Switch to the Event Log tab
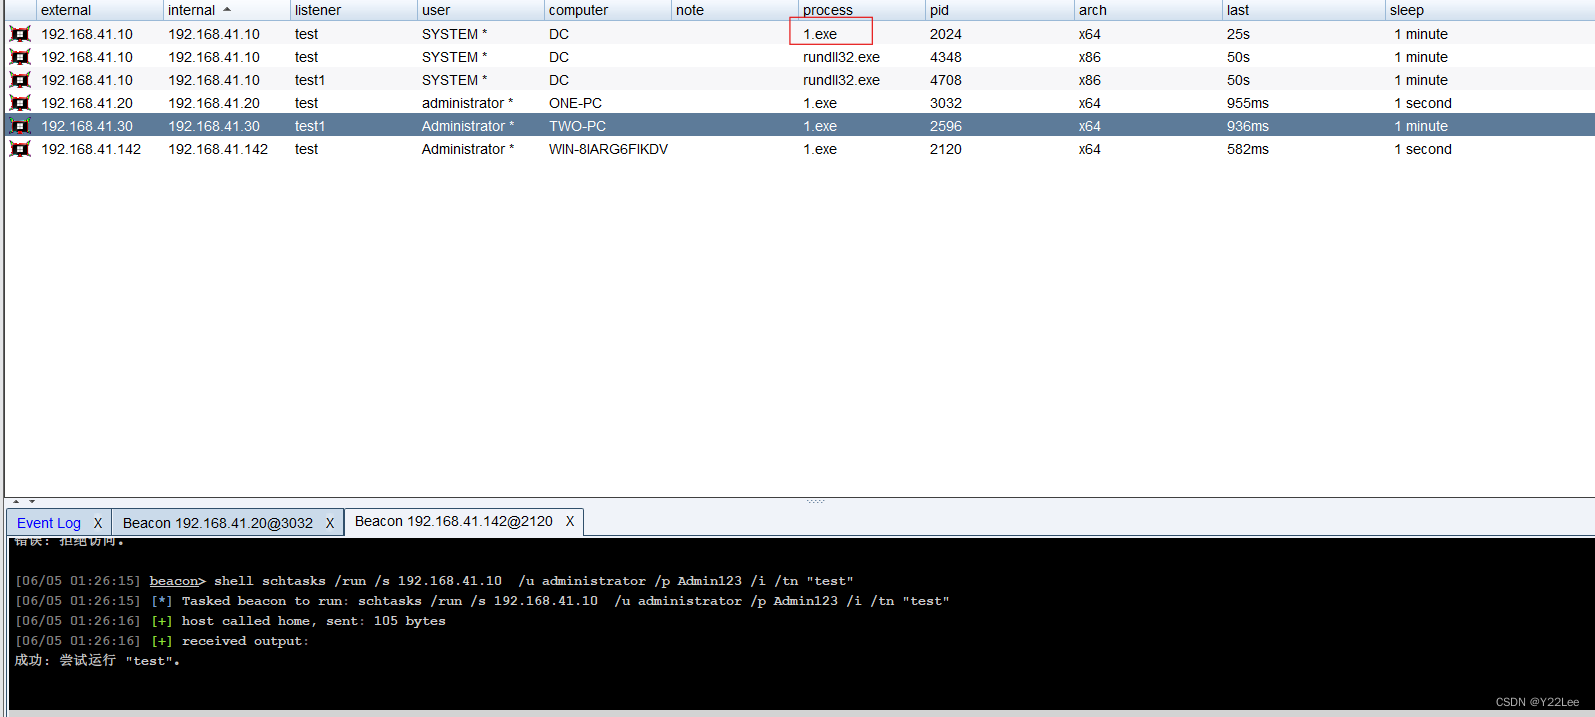1595x717 pixels. 49,523
